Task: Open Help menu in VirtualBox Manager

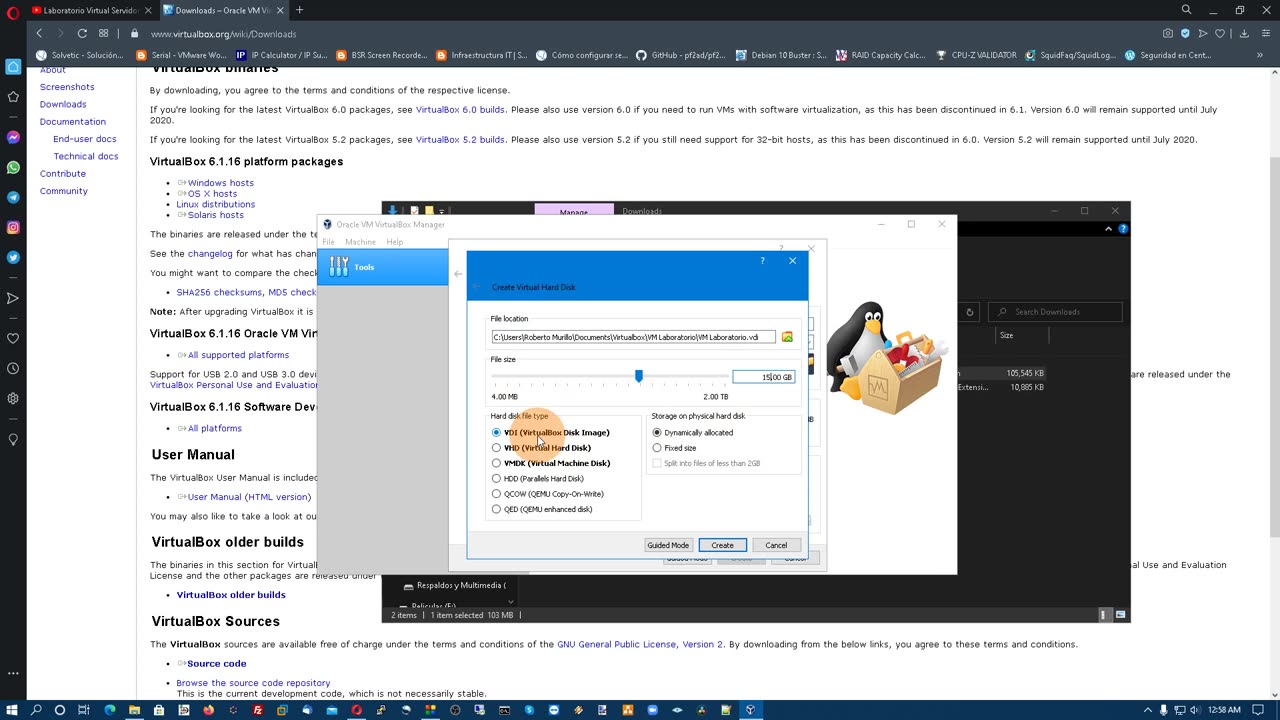Action: point(395,242)
